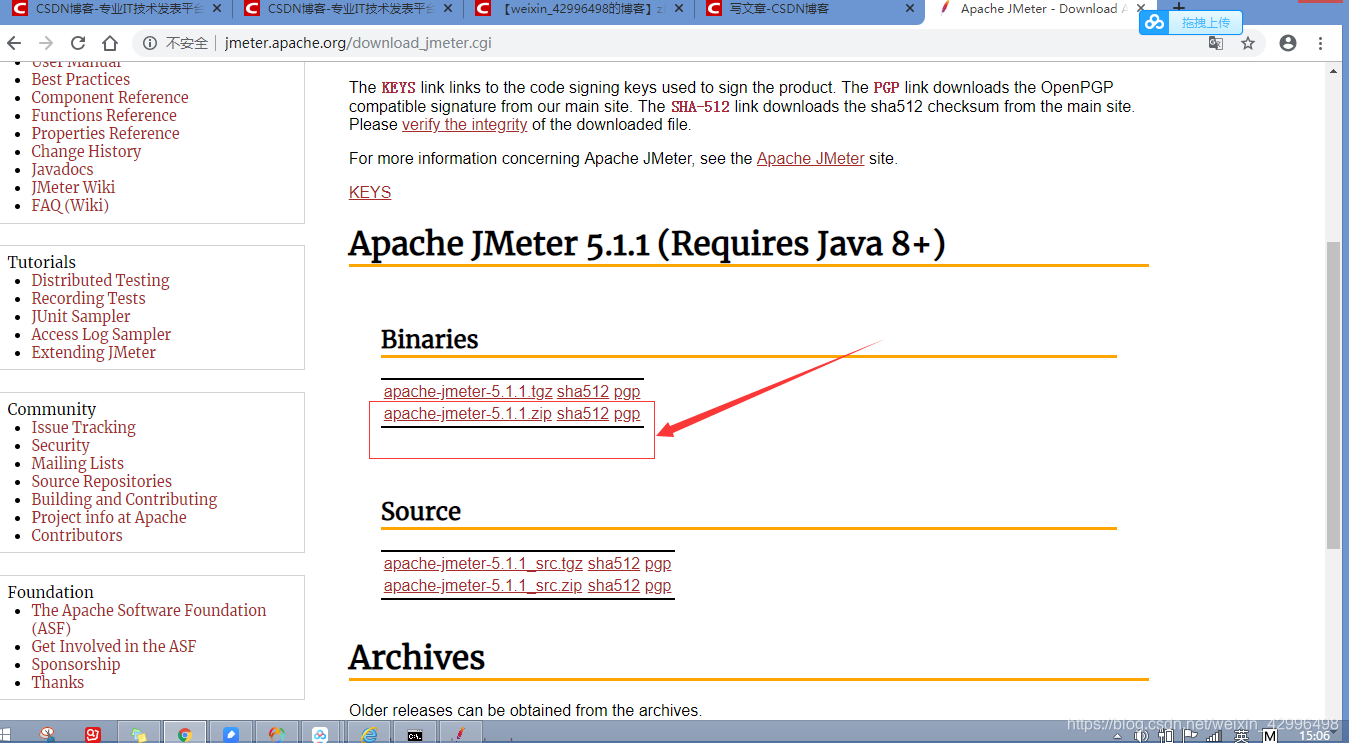This screenshot has height=743, width=1349.
Task: Open JUnit Sampler tutorial
Action: (81, 317)
